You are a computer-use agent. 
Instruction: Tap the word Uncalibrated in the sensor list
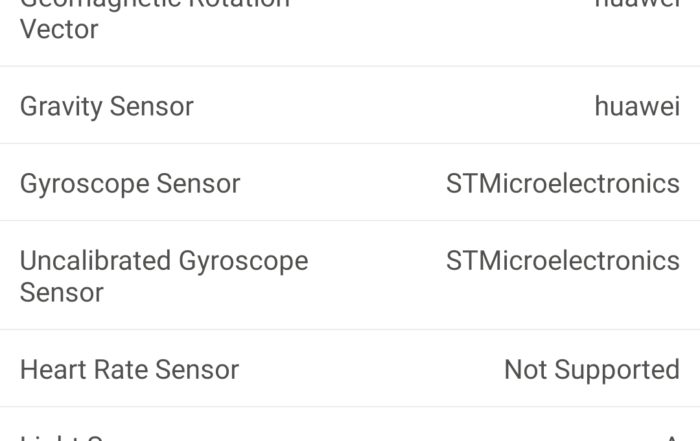[95, 261]
